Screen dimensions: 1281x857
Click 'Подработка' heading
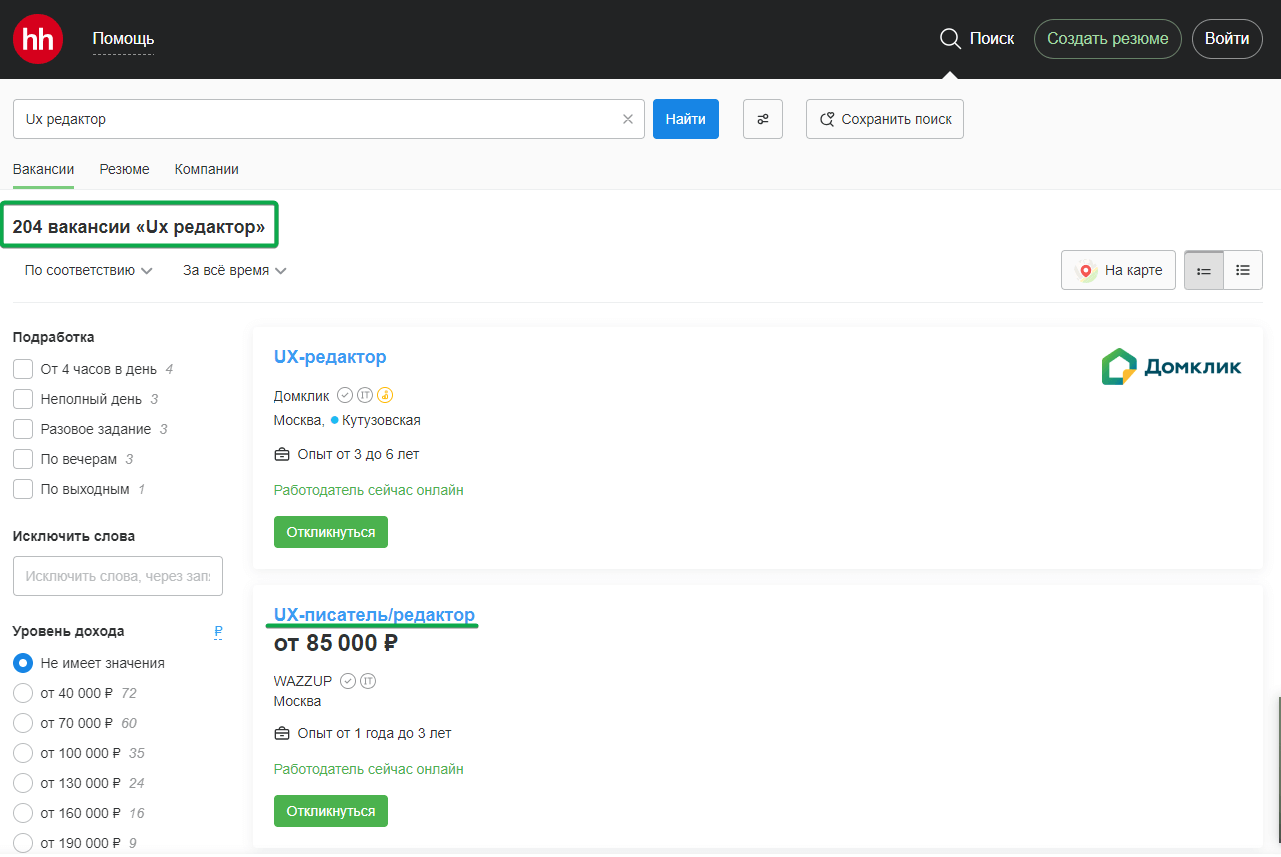pos(54,337)
